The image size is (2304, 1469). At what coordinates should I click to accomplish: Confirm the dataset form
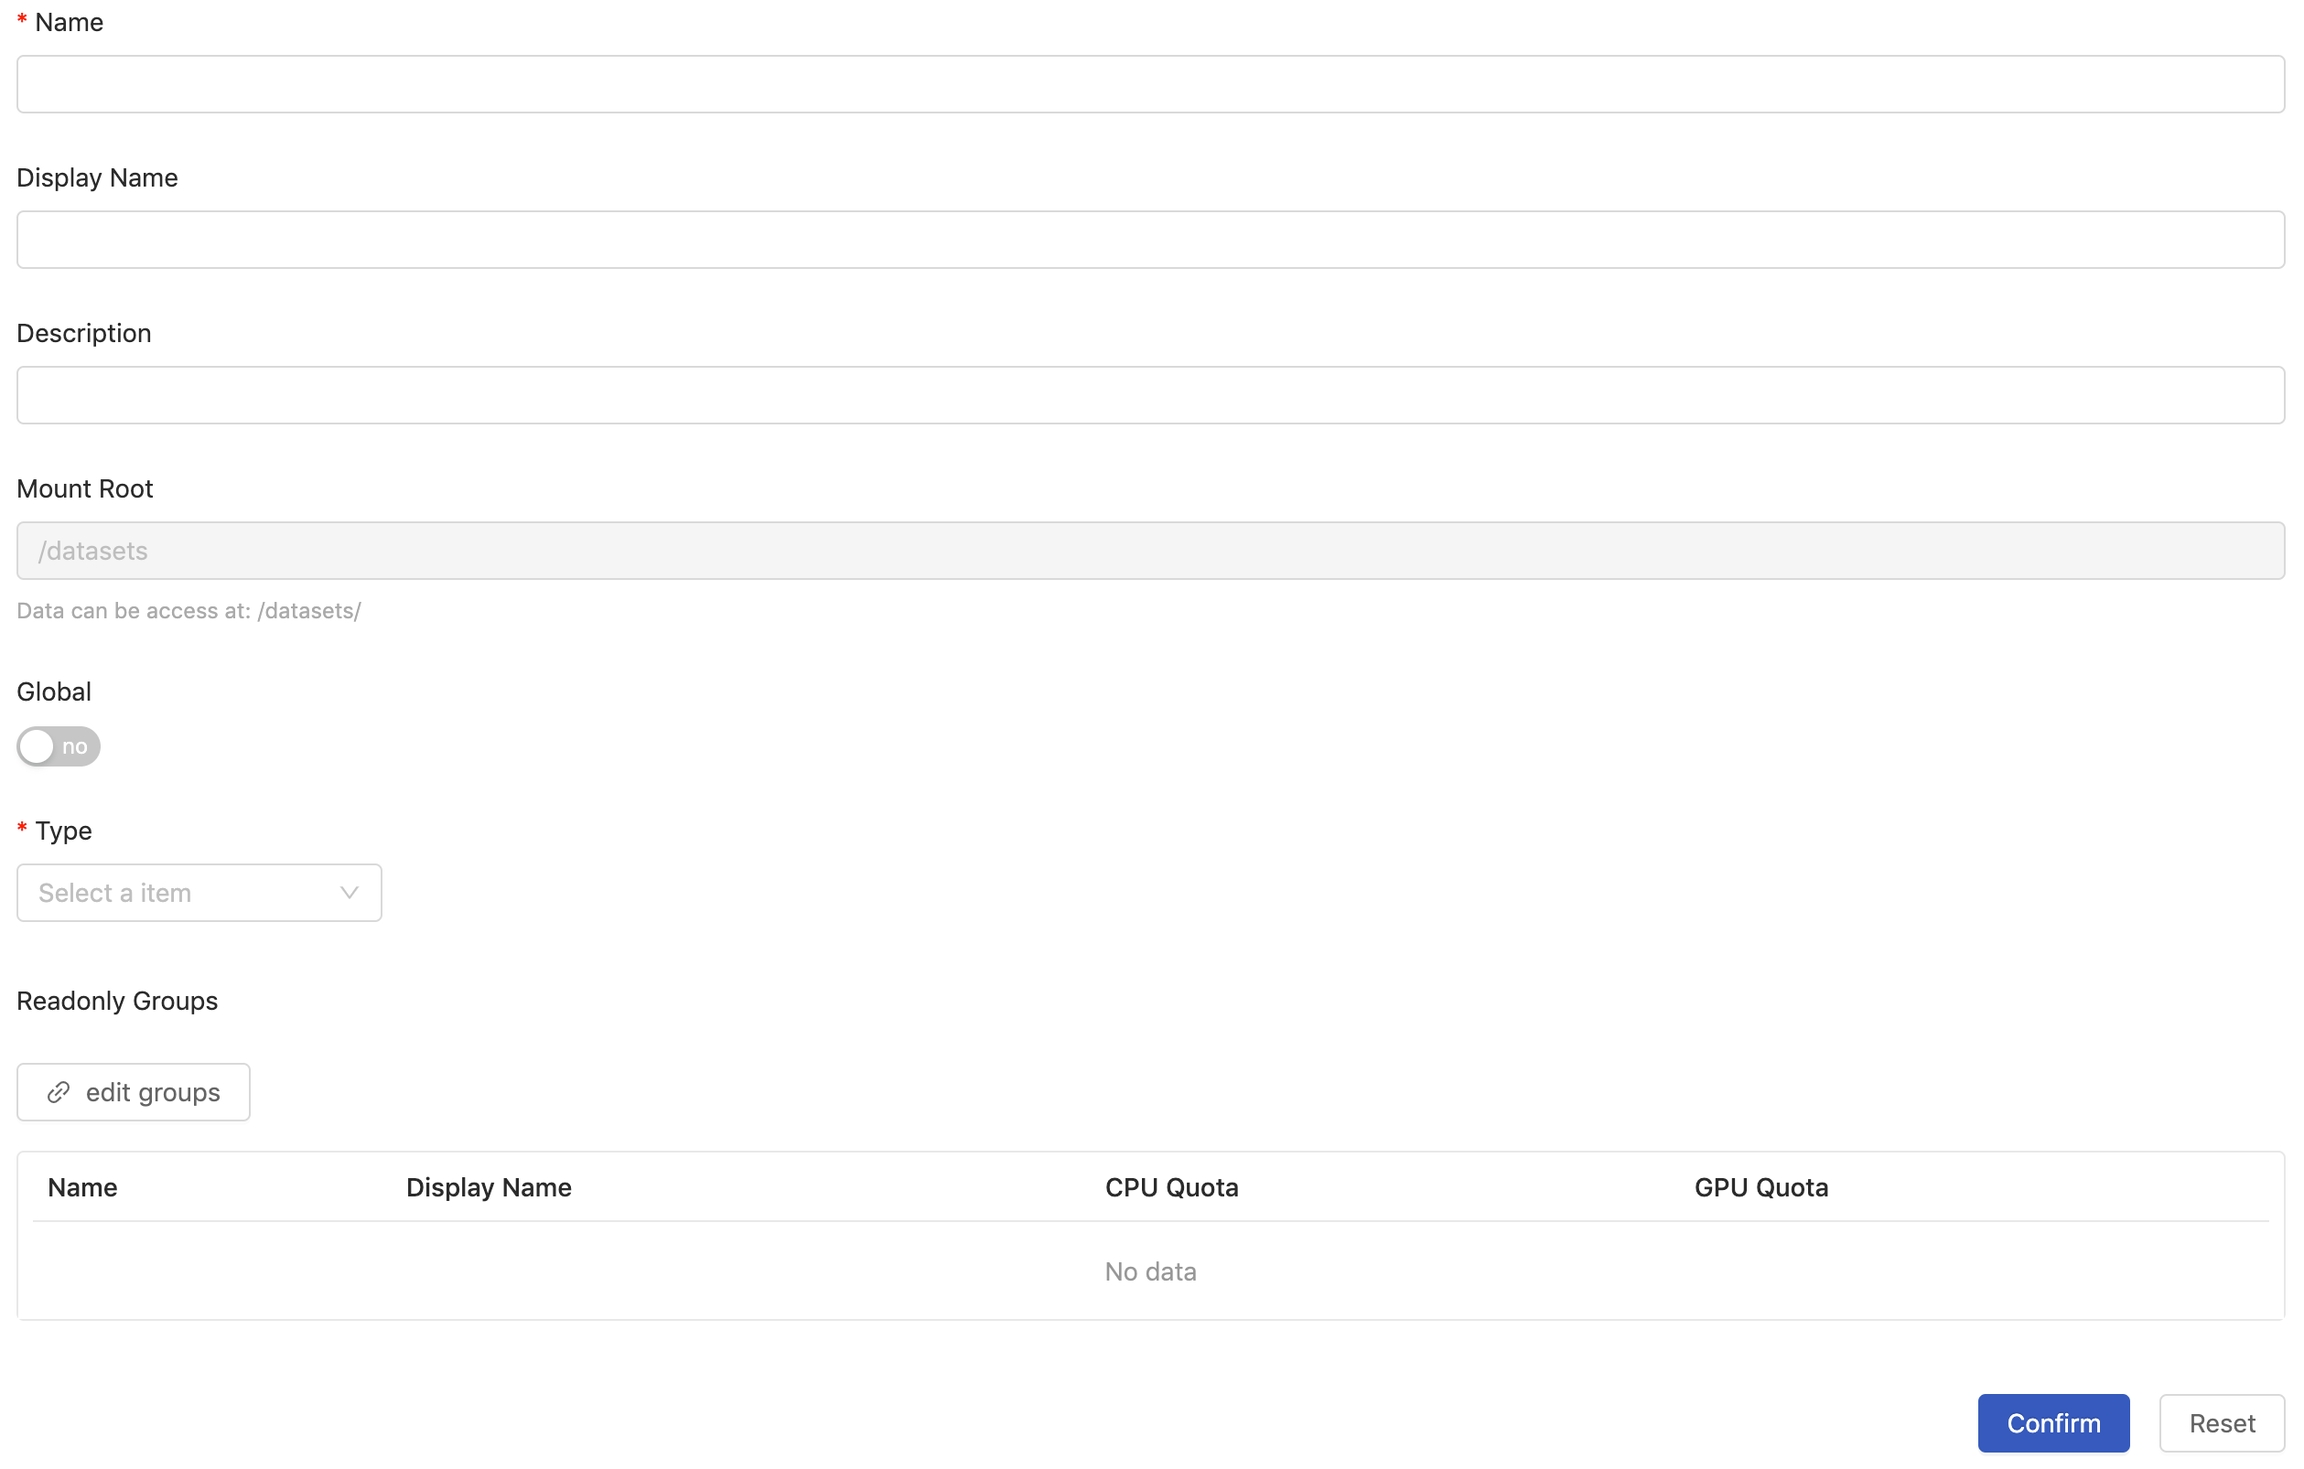2053,1422
